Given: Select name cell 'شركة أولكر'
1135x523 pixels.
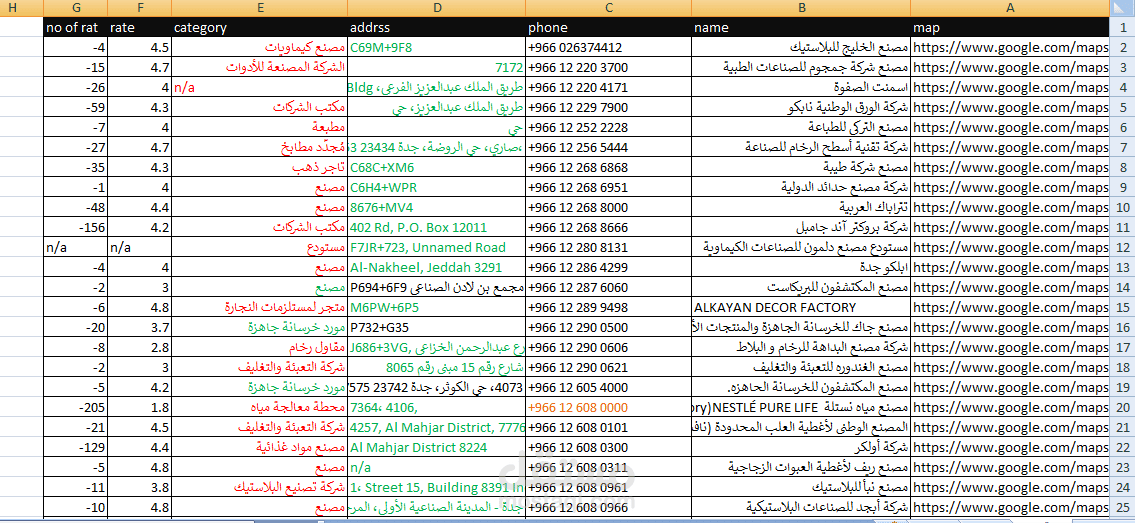Looking at the screenshot, I should tap(801, 446).
